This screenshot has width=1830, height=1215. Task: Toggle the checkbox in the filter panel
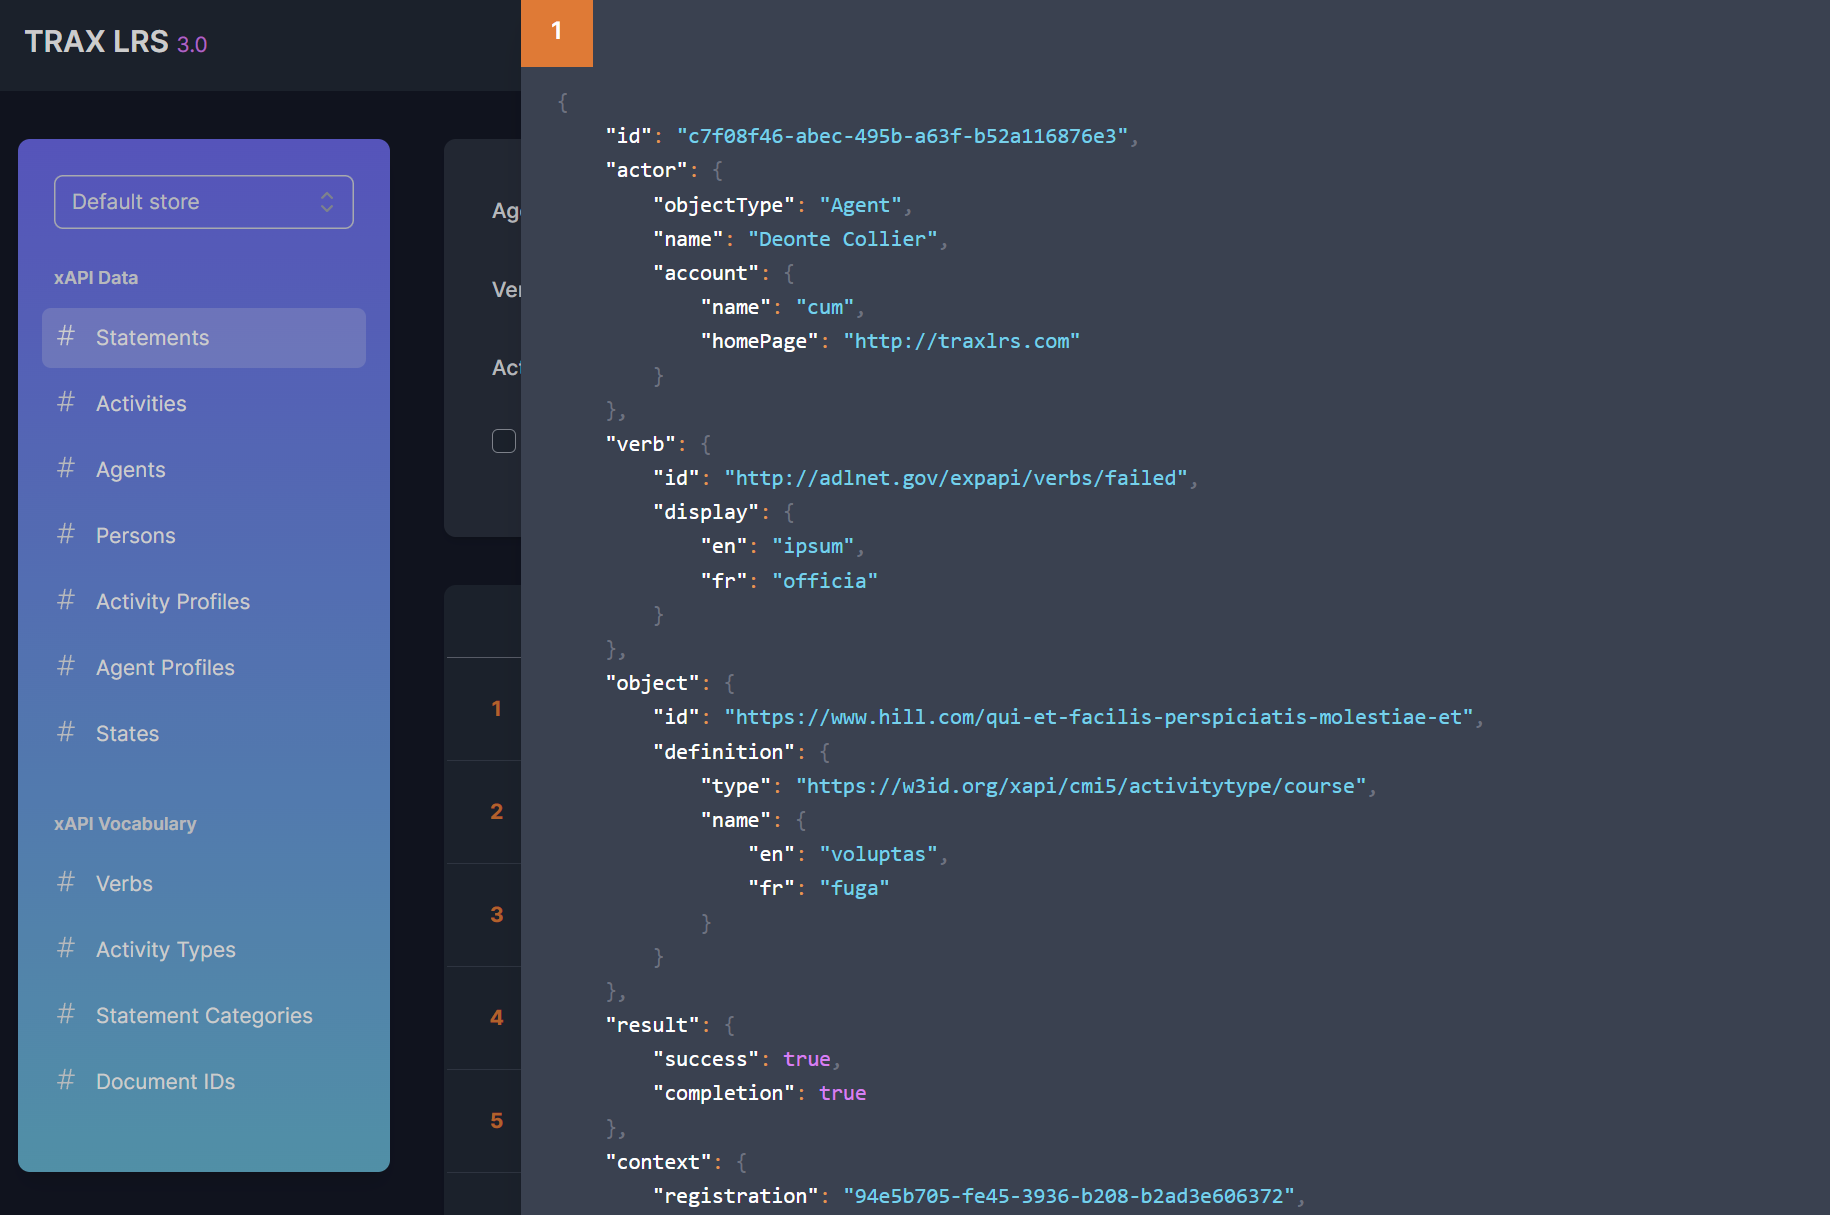504,441
